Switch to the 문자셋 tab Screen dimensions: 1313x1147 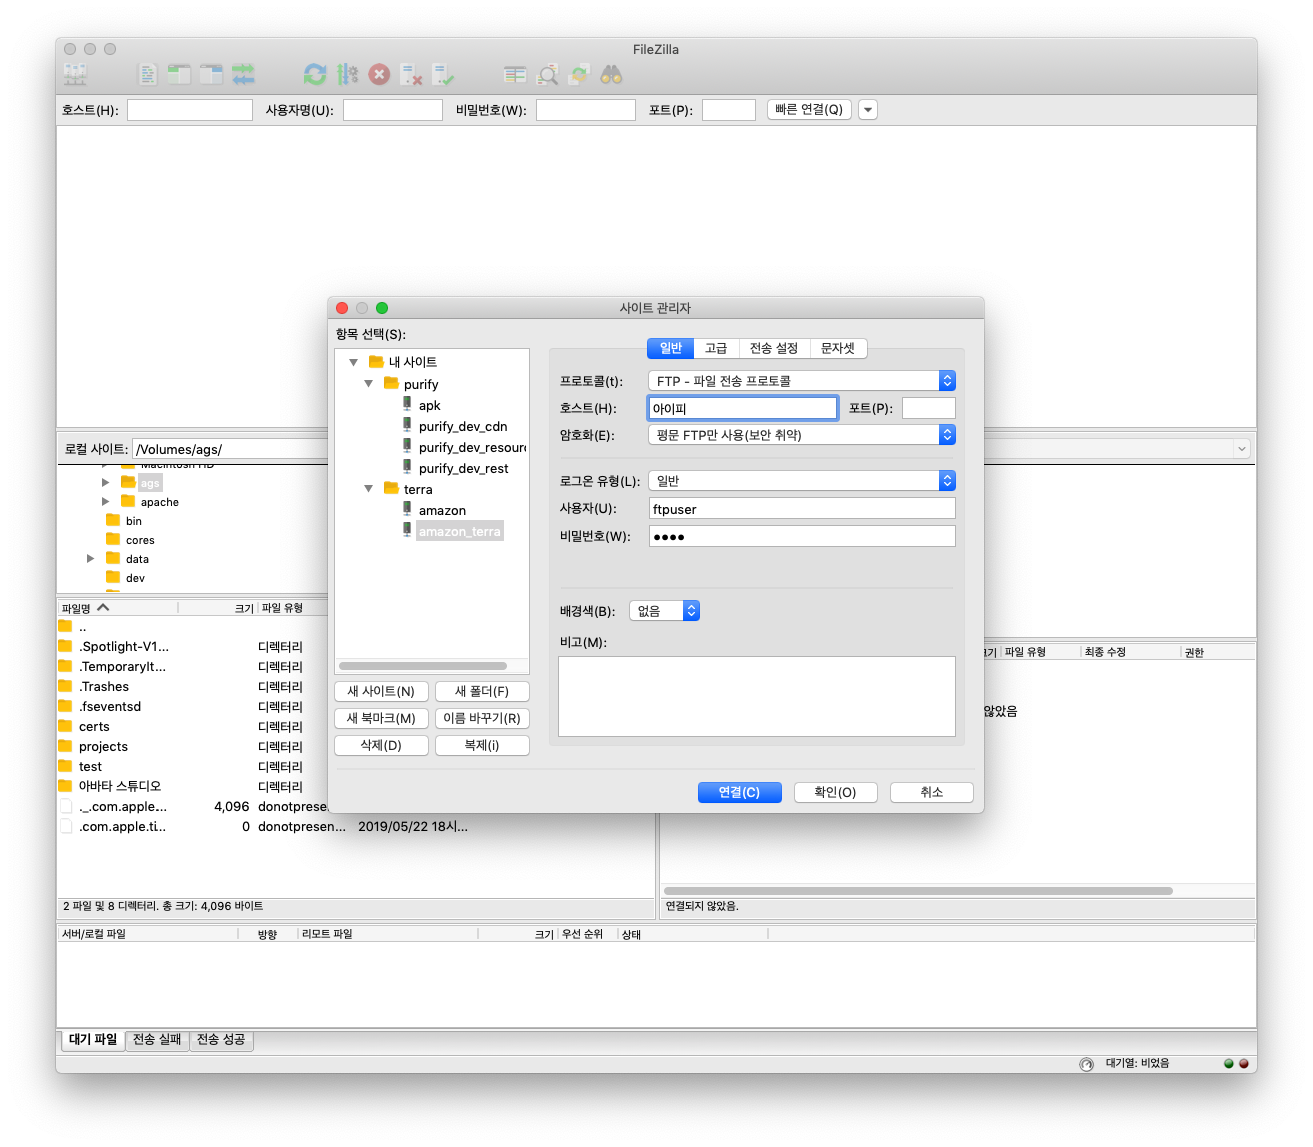tap(838, 348)
